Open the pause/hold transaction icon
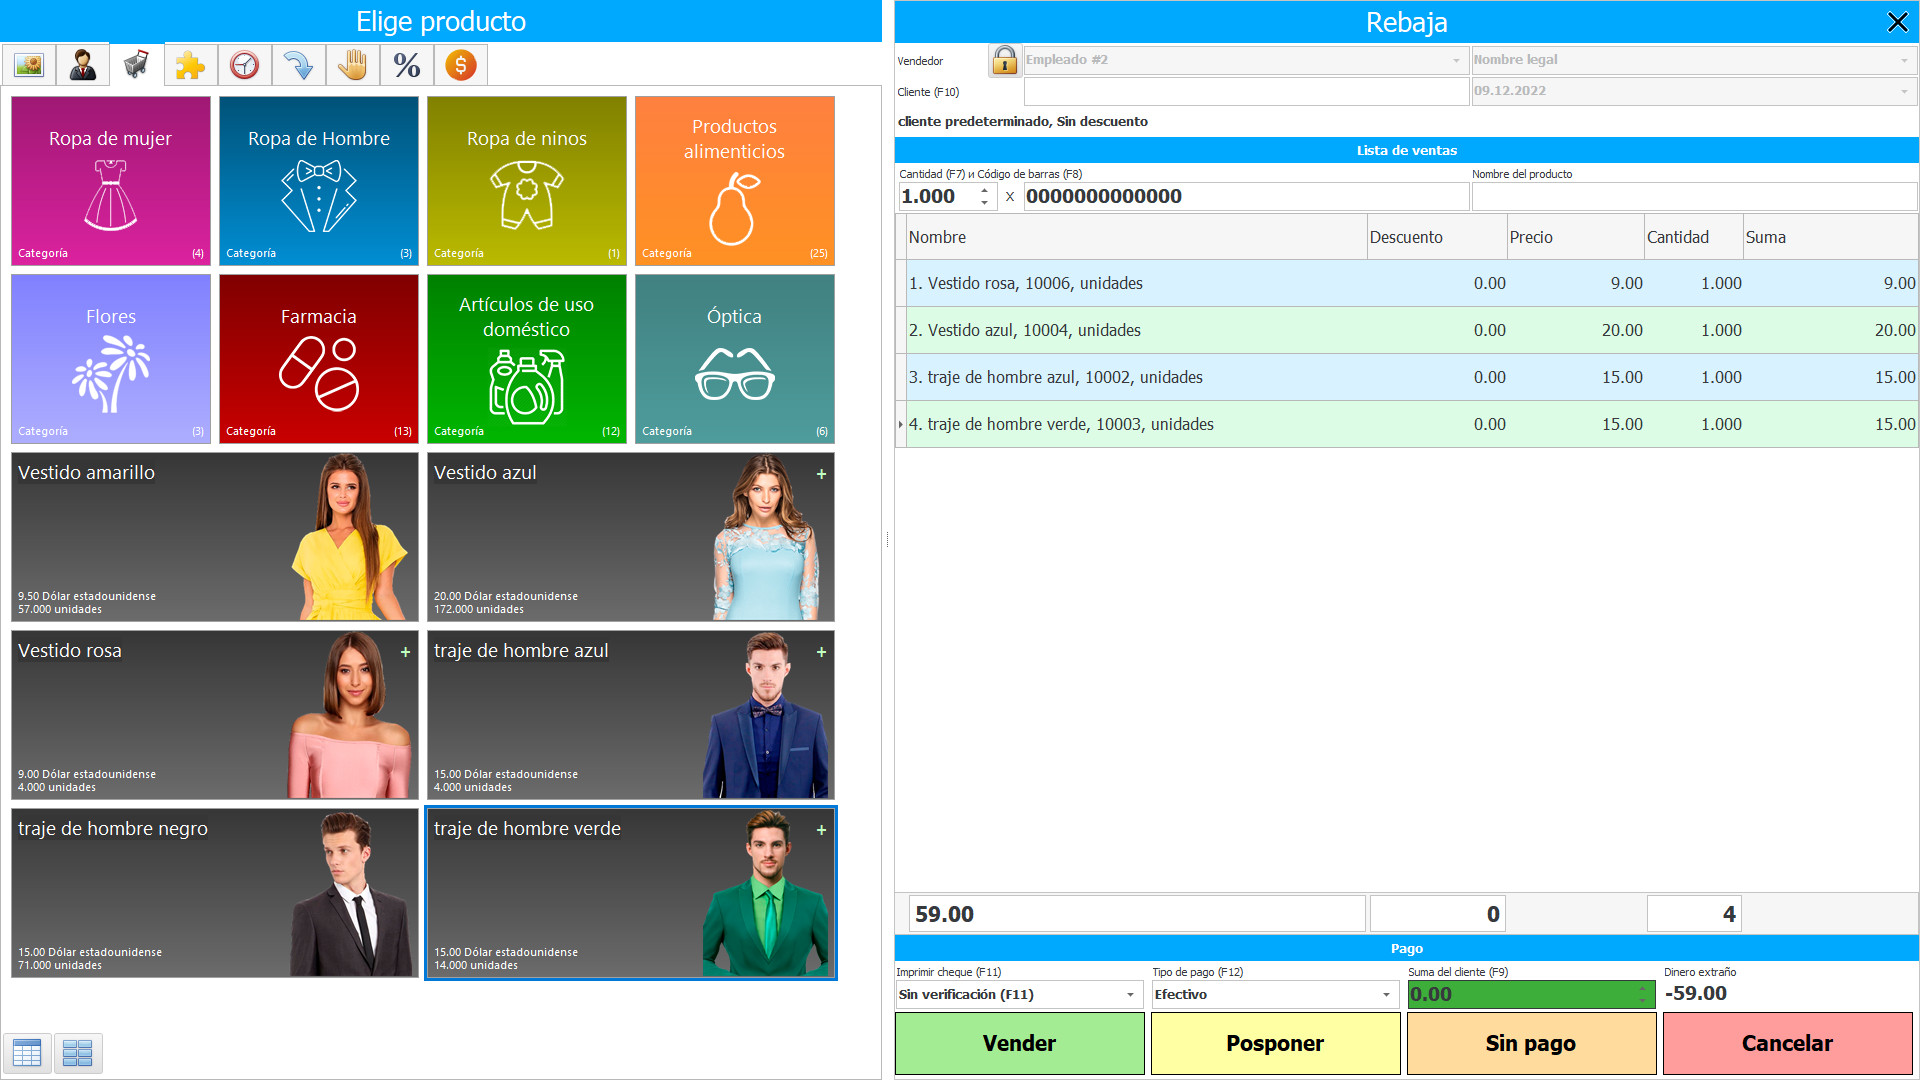1920x1080 pixels. point(349,67)
